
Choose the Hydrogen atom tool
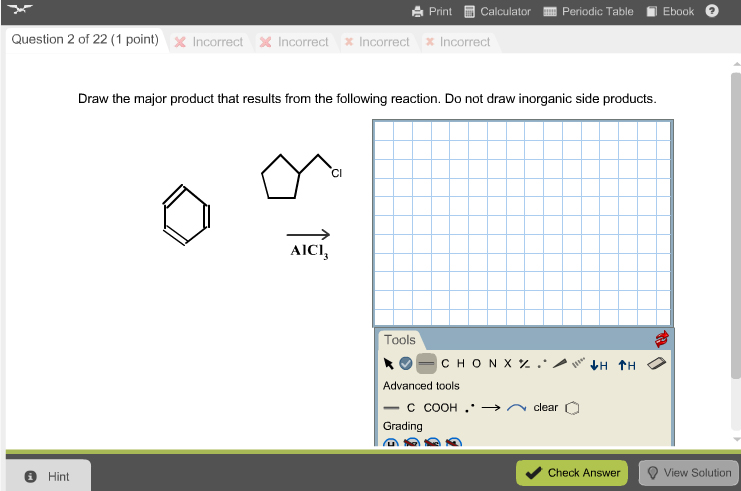tap(461, 363)
